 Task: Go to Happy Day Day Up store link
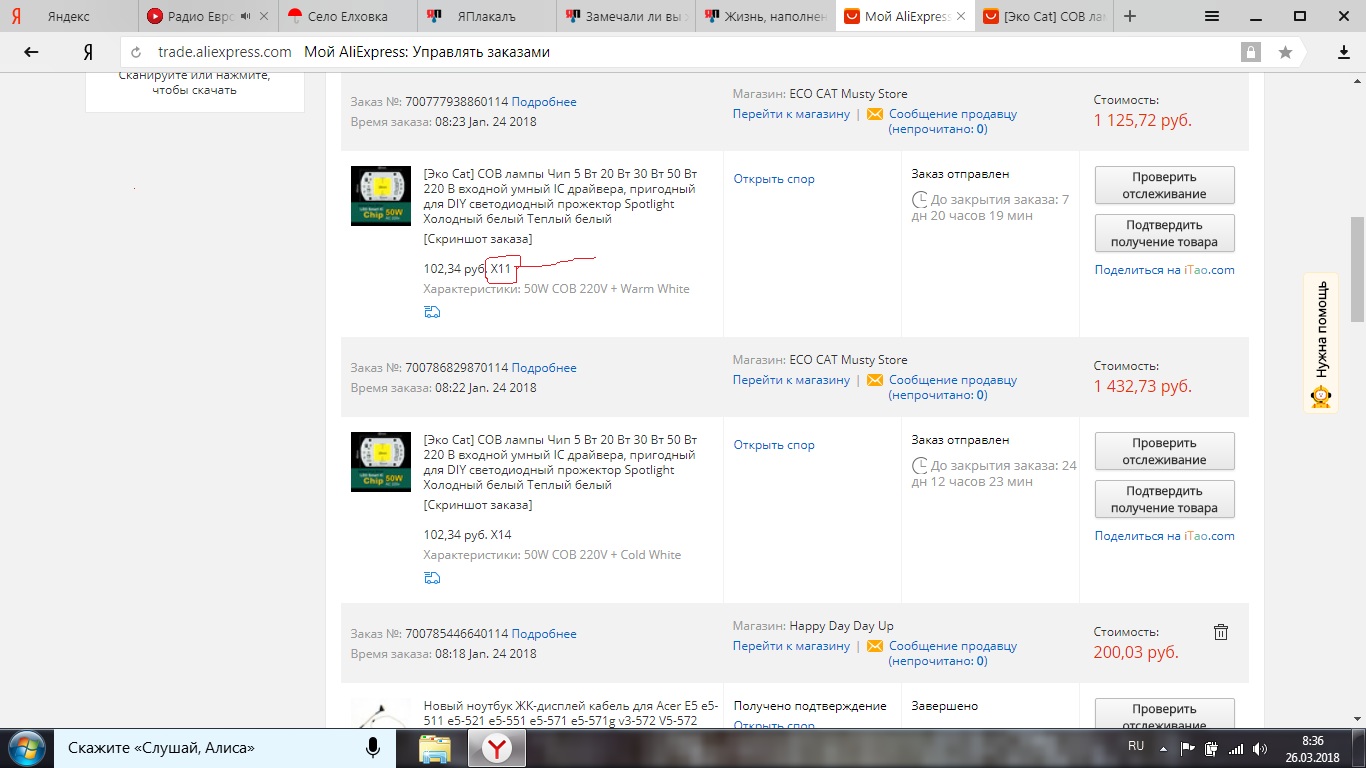(791, 646)
